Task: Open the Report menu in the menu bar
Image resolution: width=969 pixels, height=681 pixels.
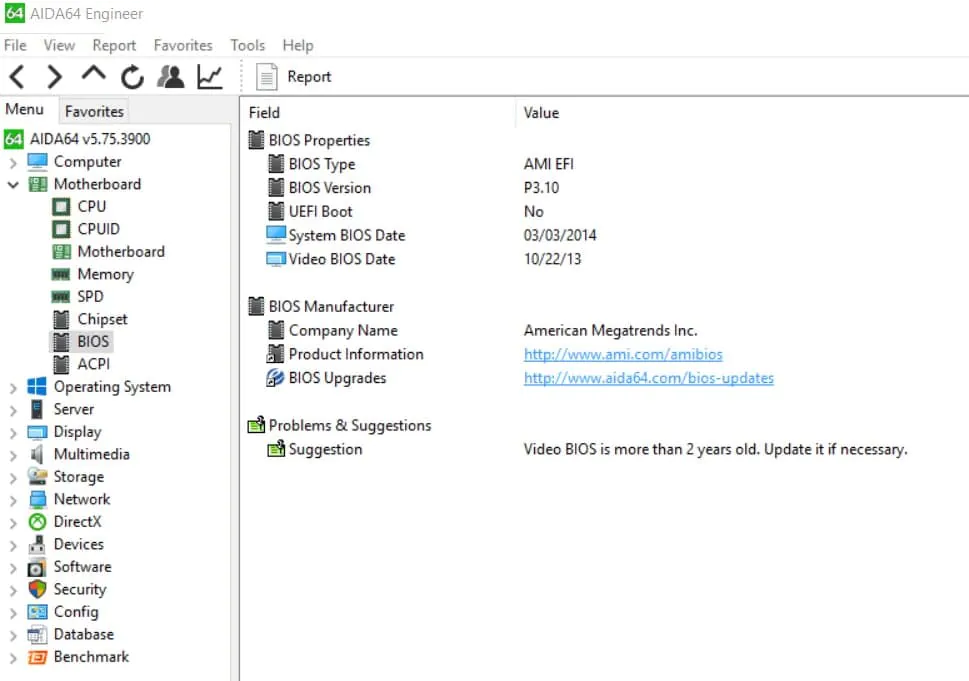Action: point(114,45)
